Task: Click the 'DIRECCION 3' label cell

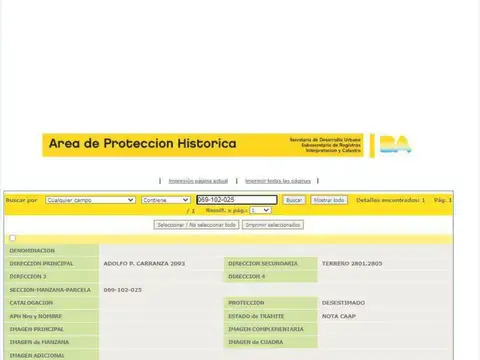Action: (52, 276)
